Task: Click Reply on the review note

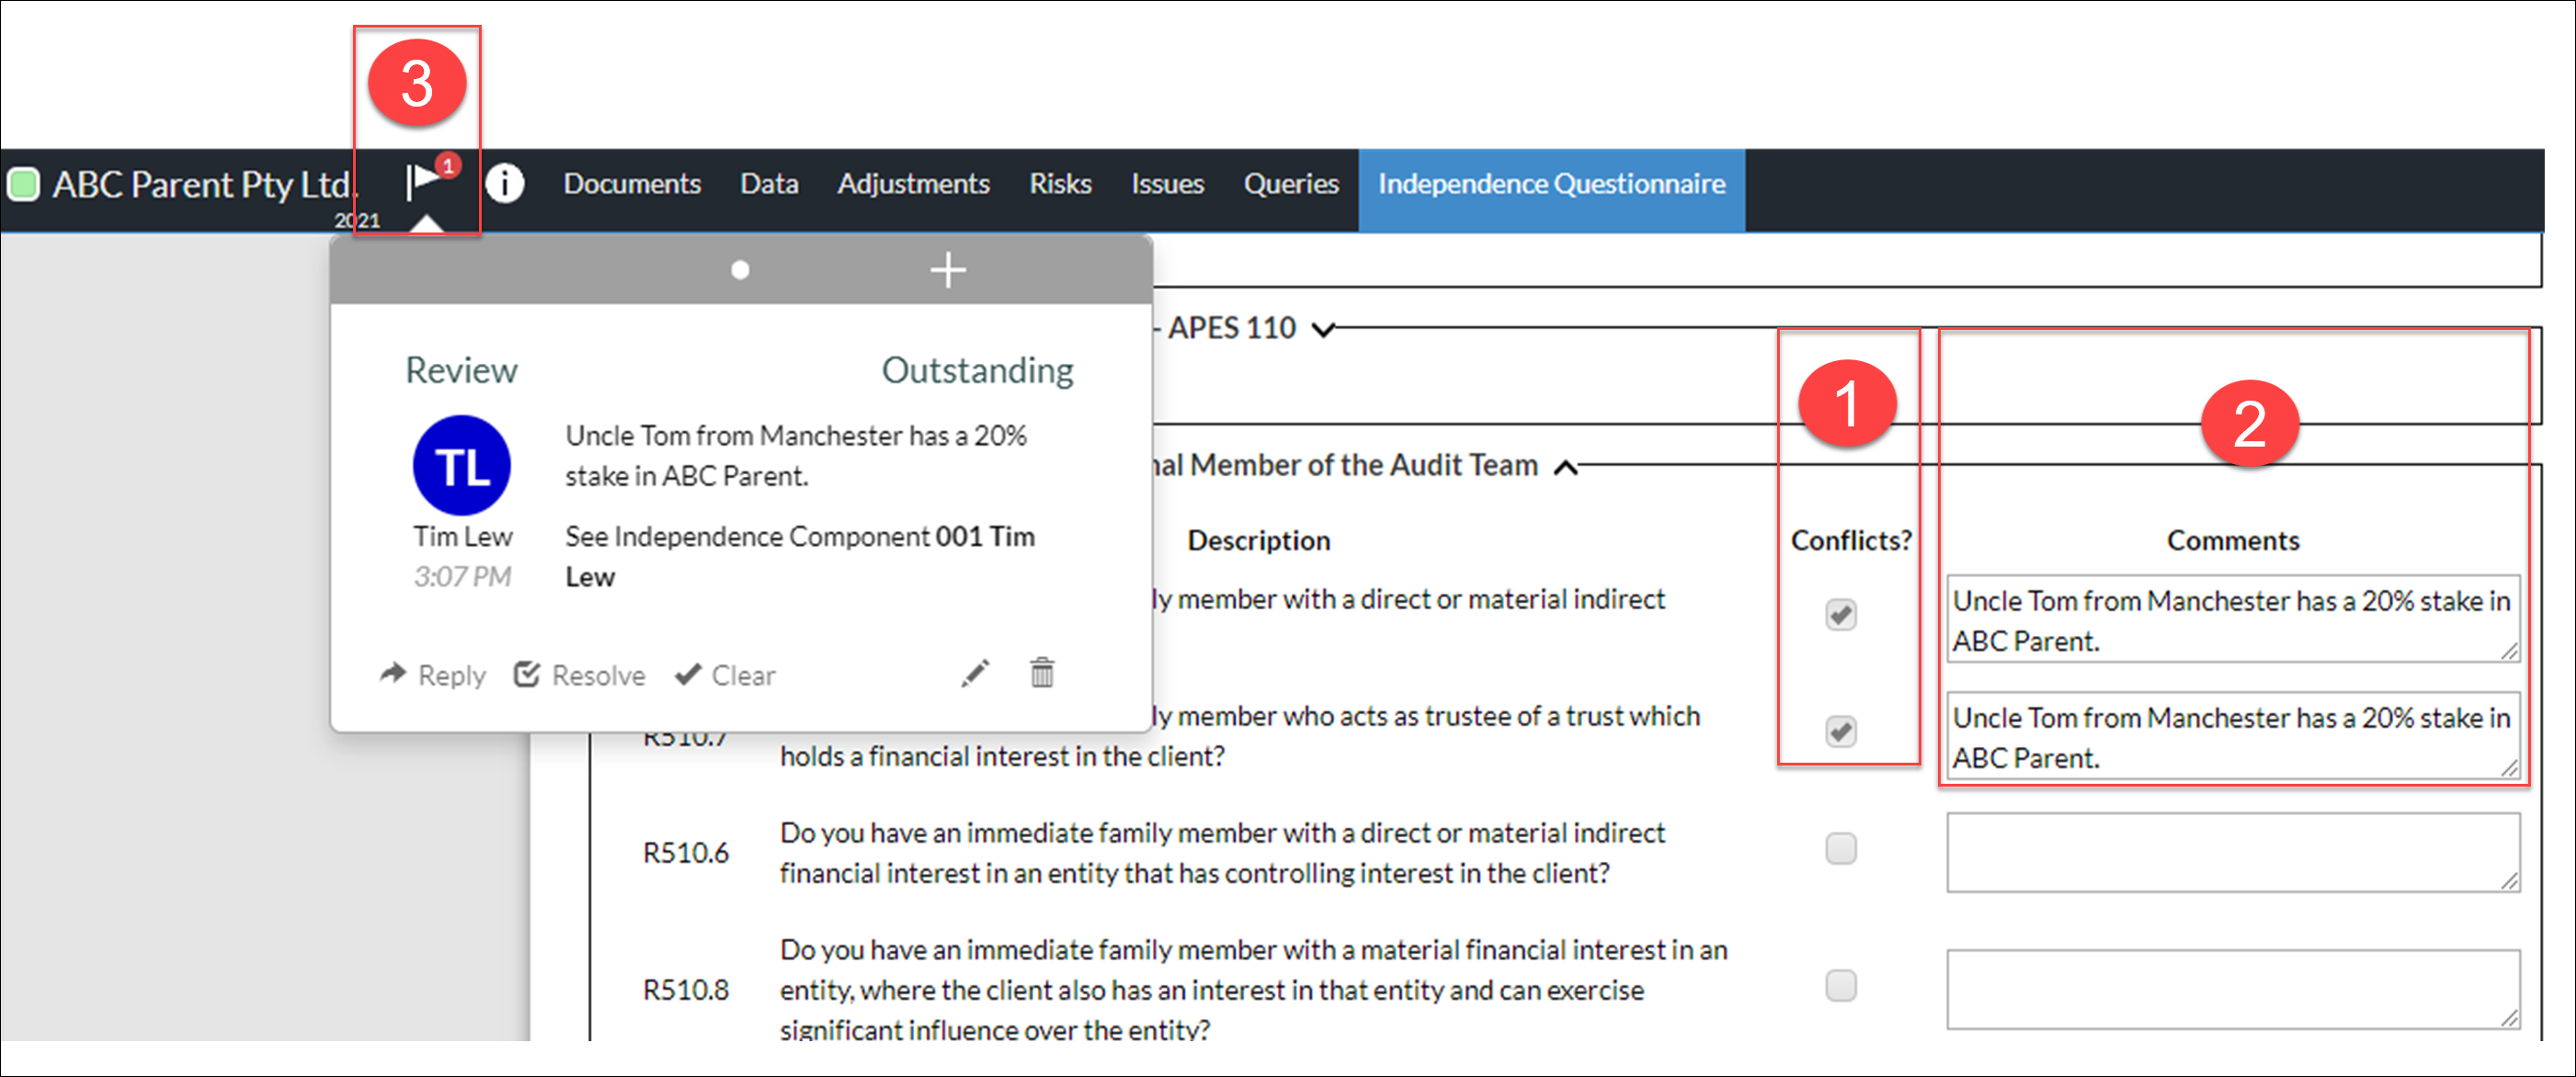Action: pyautogui.click(x=433, y=675)
